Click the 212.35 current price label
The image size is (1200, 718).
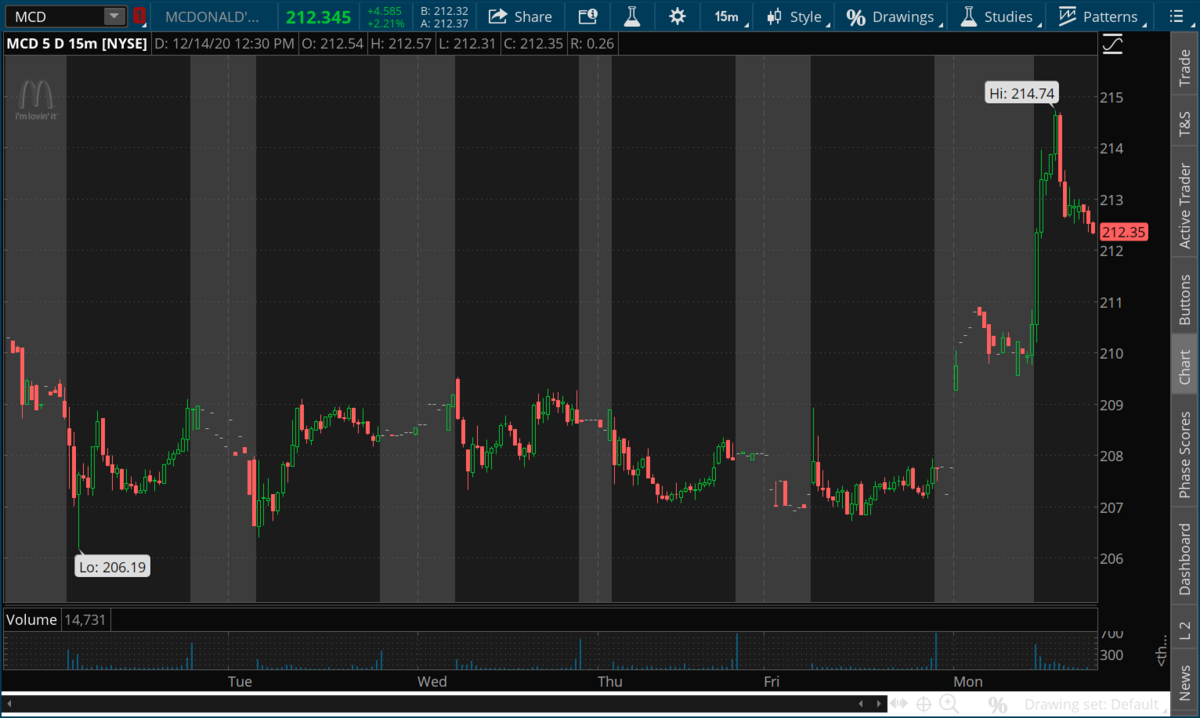click(1123, 232)
